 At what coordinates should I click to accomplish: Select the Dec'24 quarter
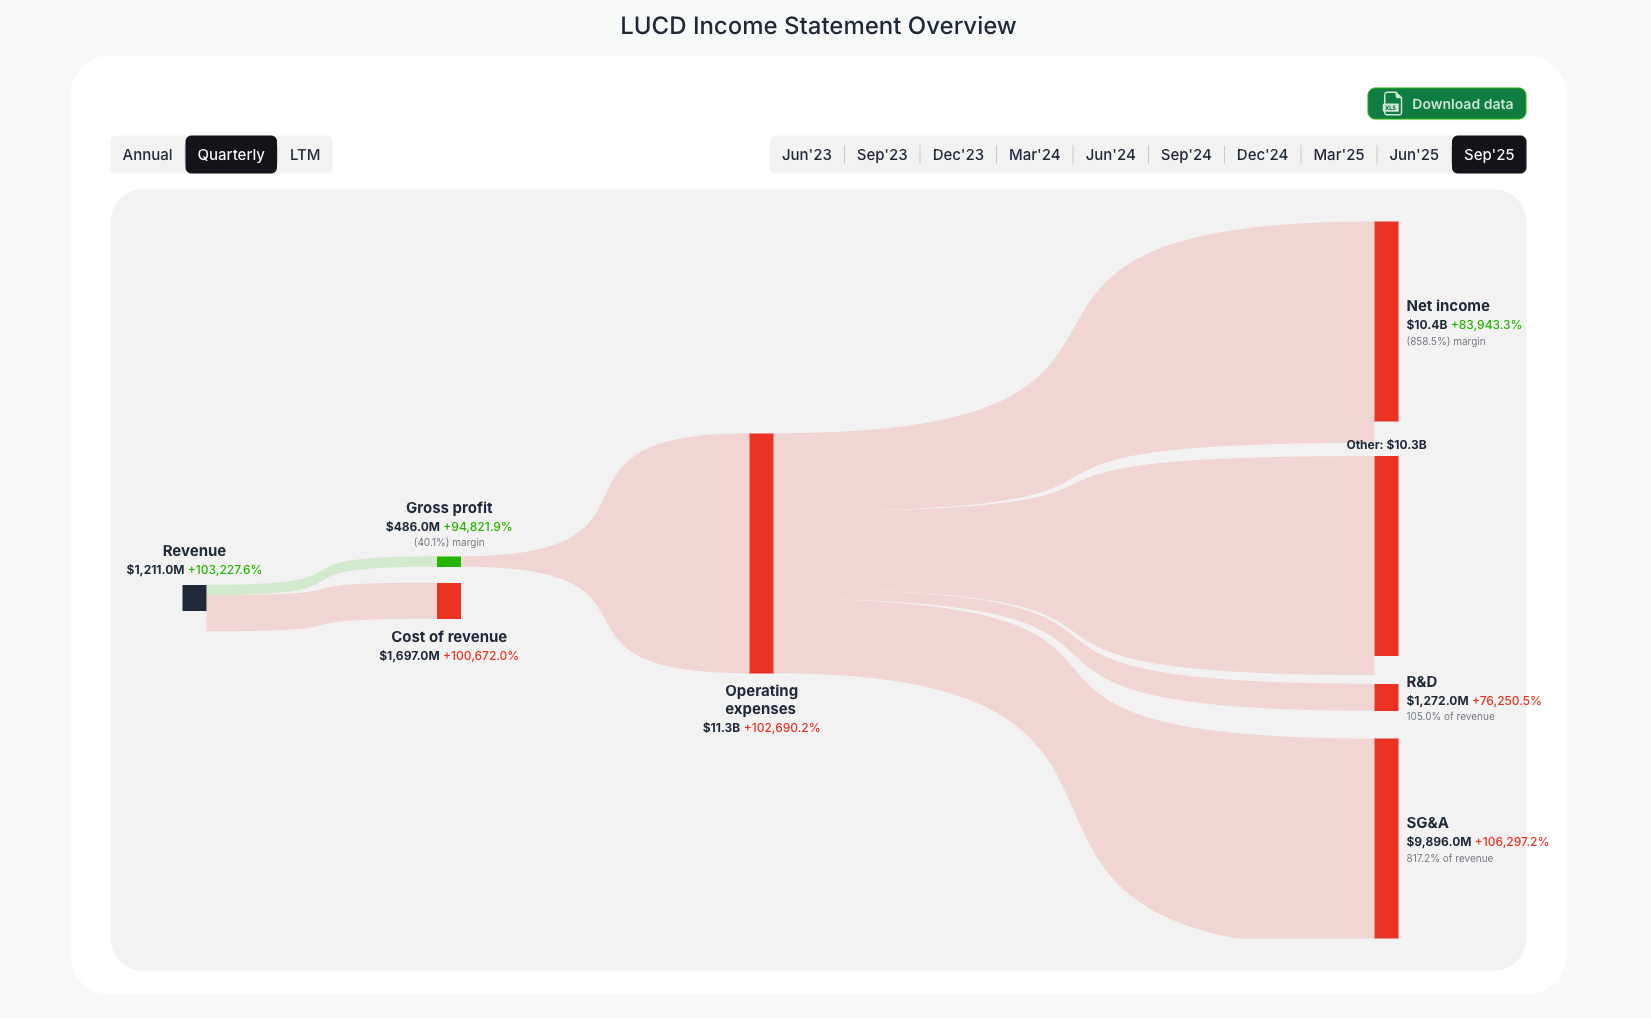[1262, 154]
